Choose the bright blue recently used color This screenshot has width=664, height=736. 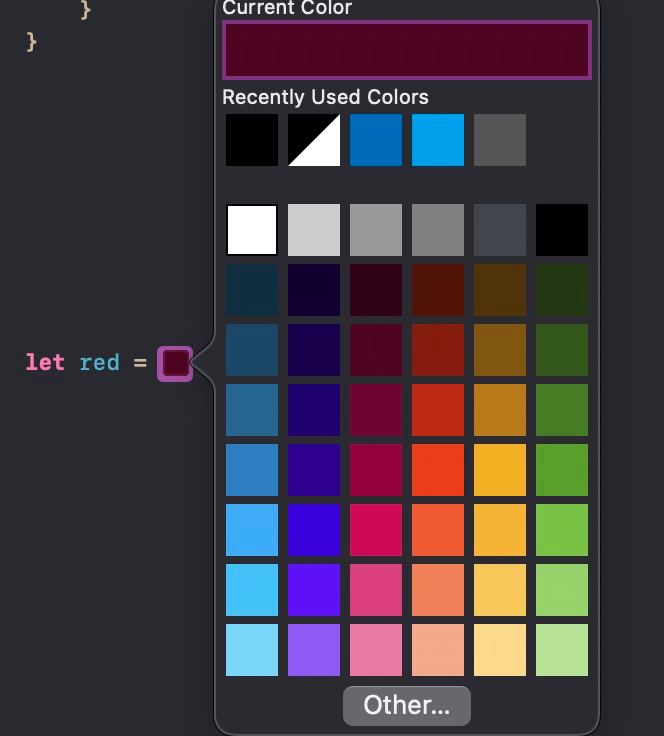(x=438, y=140)
